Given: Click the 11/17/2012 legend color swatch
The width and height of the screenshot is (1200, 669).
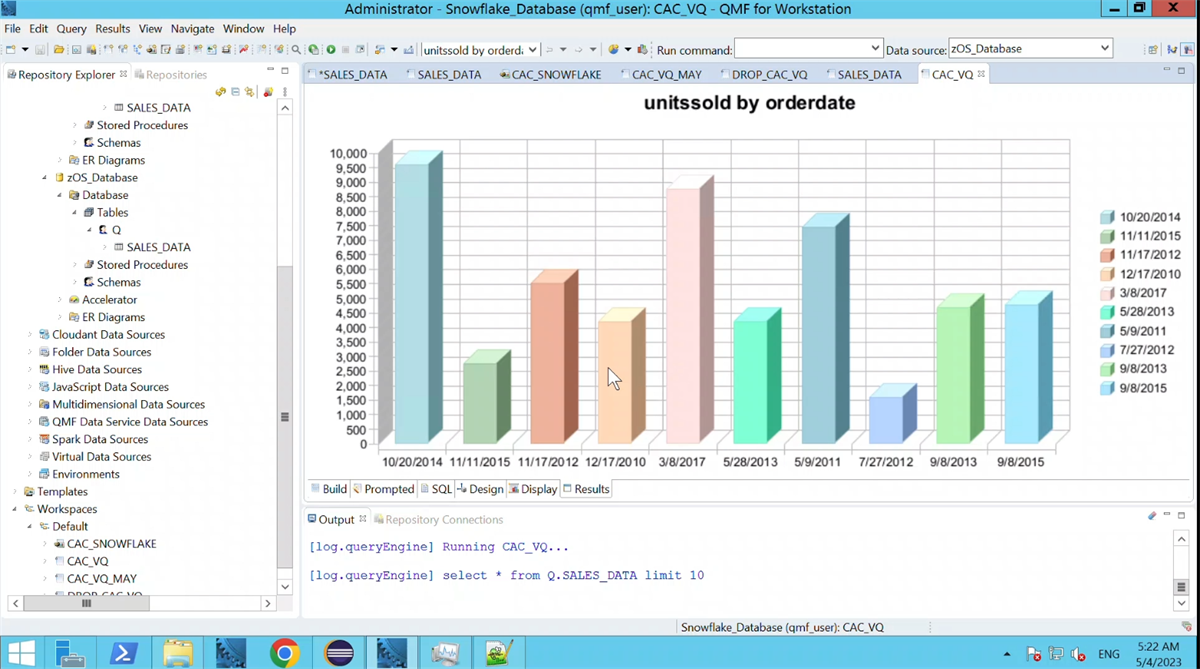Looking at the screenshot, I should tap(1107, 255).
